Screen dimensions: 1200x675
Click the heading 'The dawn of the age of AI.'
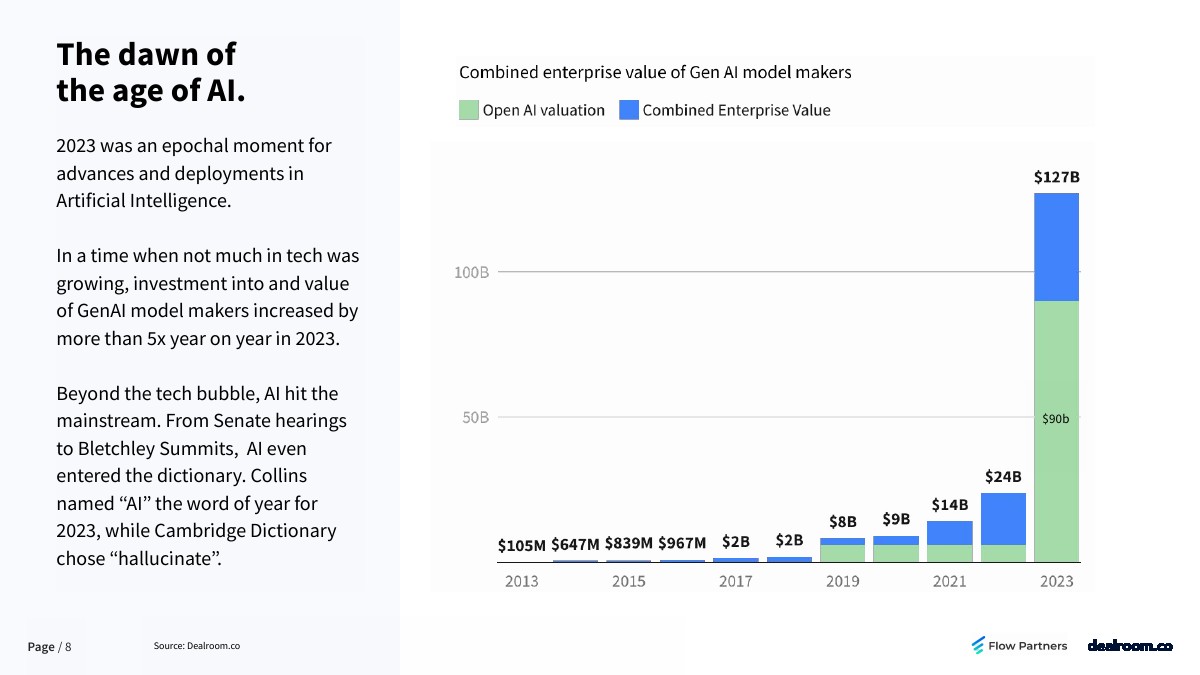[x=151, y=72]
